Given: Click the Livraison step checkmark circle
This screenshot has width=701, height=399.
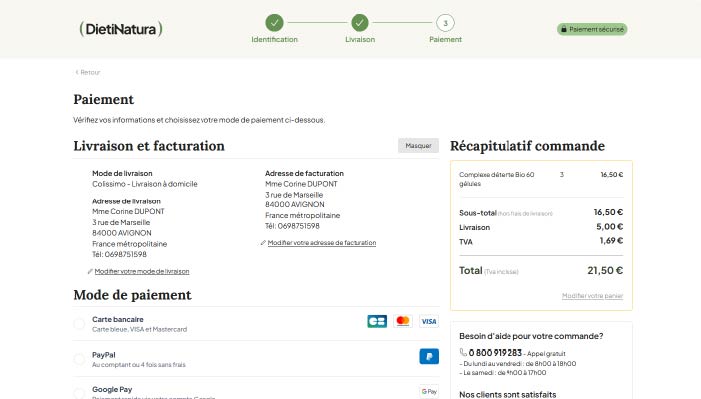Looking at the screenshot, I should point(359,22).
